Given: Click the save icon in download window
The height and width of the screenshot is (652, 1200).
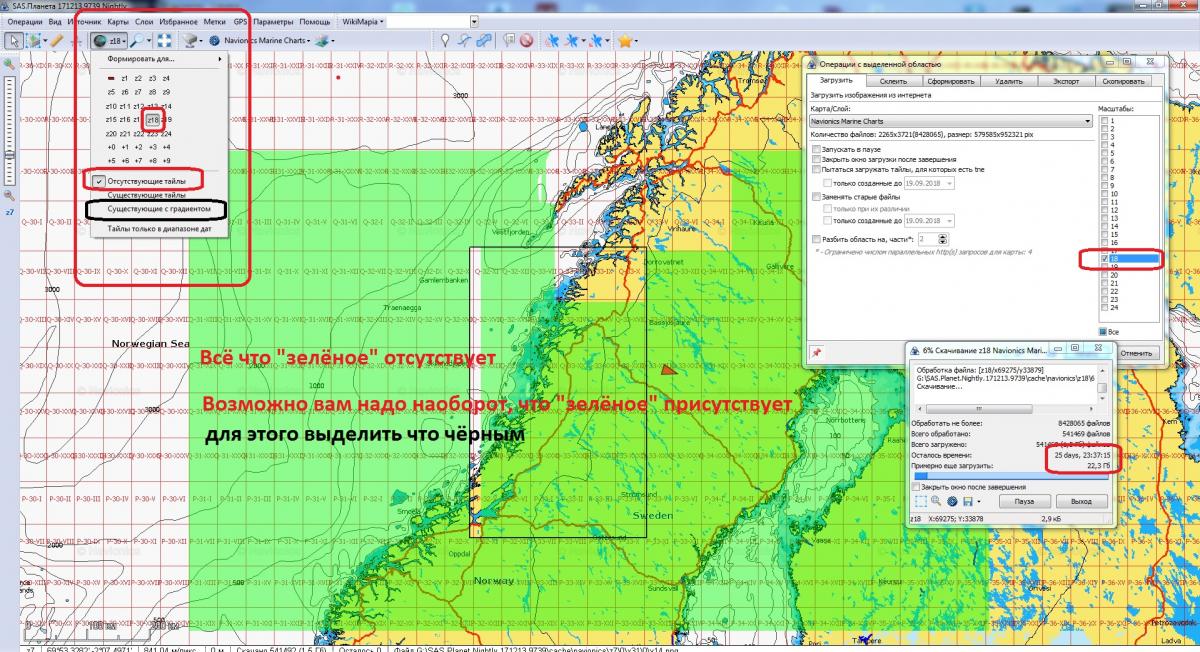Looking at the screenshot, I should [x=967, y=500].
